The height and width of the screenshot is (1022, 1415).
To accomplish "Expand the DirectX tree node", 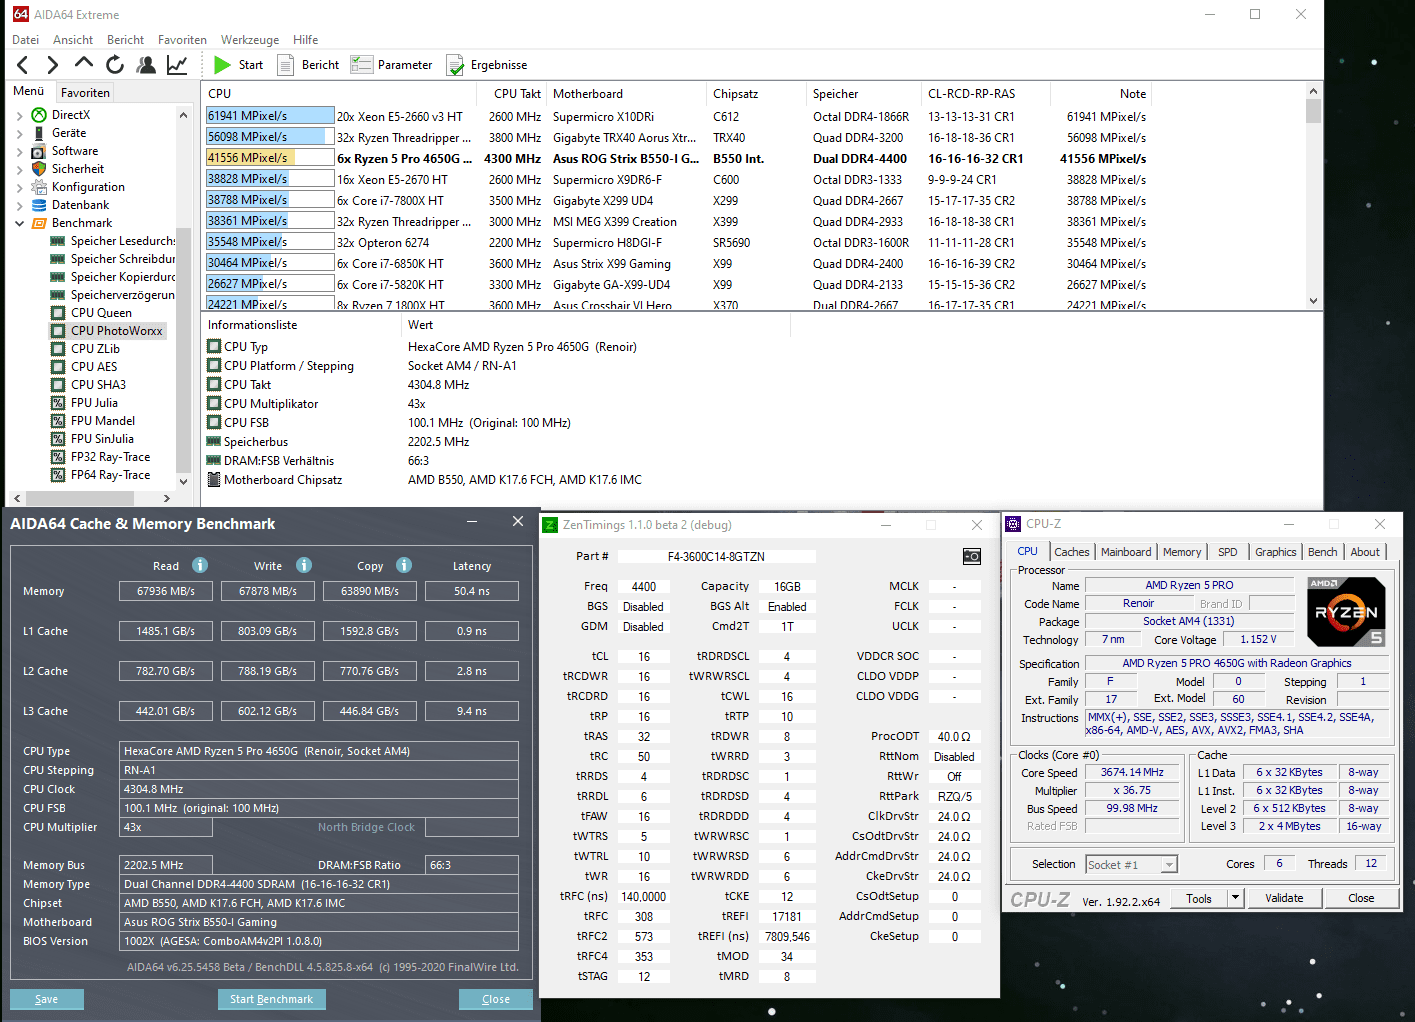I will click(x=19, y=115).
